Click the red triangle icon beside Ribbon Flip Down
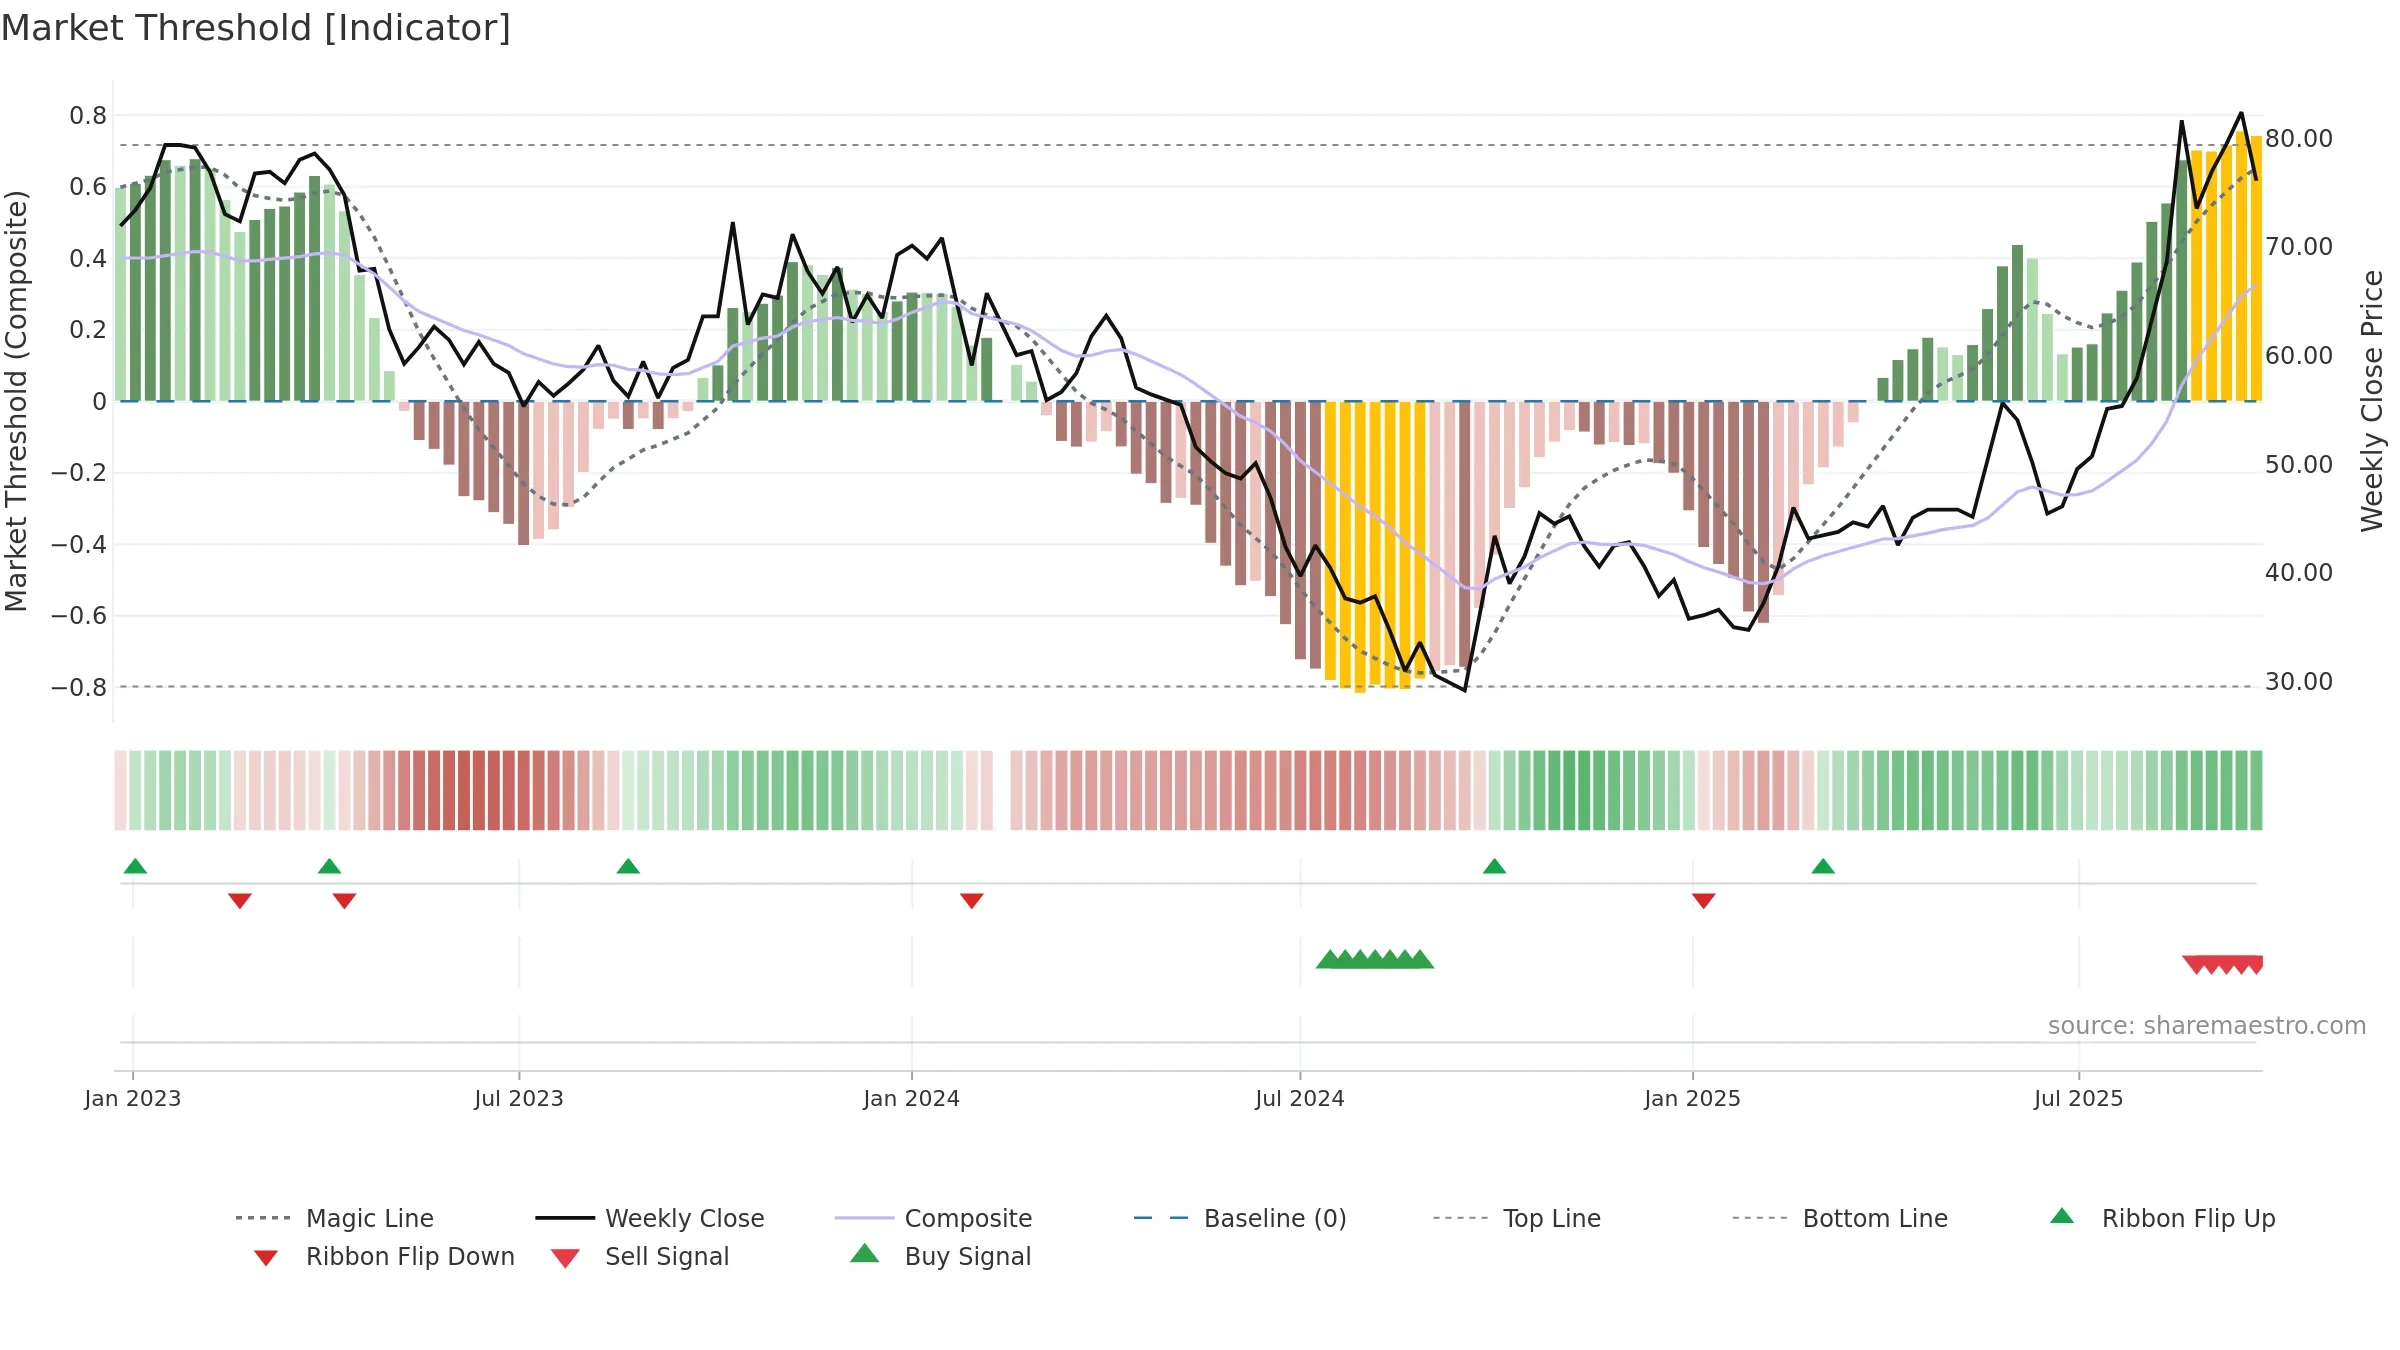The width and height of the screenshot is (2400, 1350). [266, 1258]
